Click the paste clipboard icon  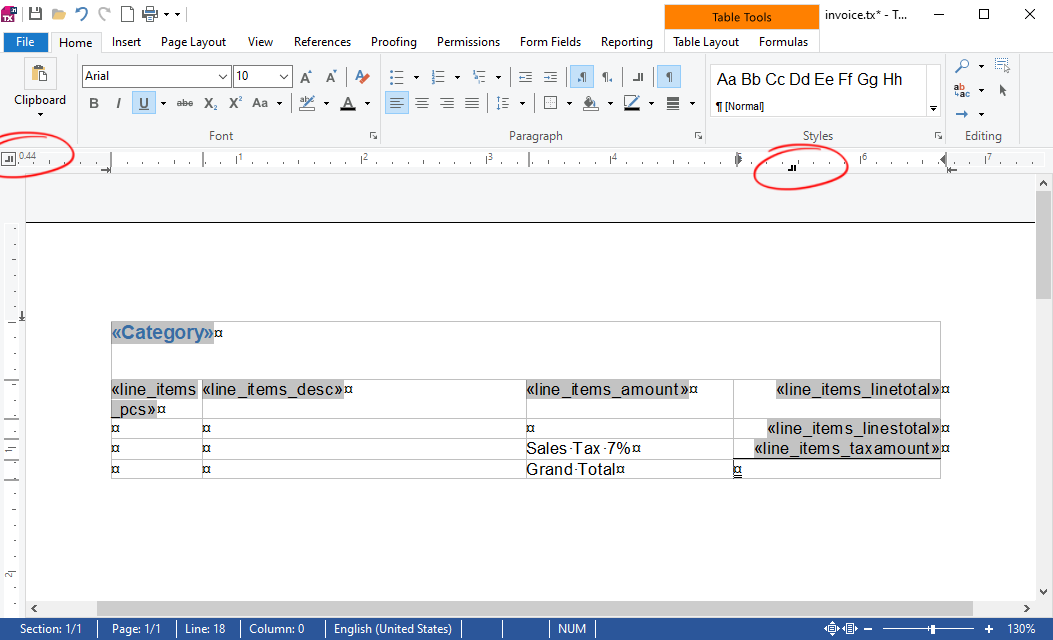coord(40,73)
